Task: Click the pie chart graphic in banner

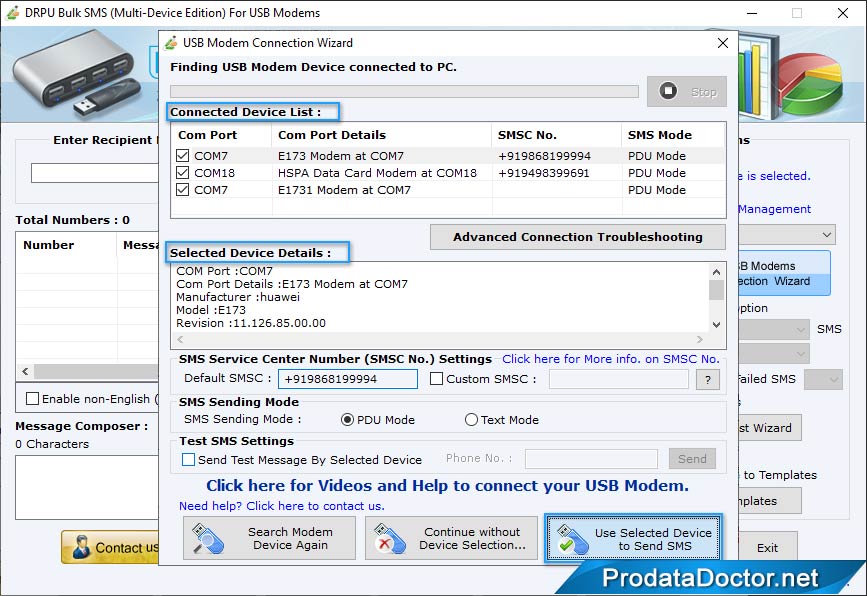Action: point(810,83)
